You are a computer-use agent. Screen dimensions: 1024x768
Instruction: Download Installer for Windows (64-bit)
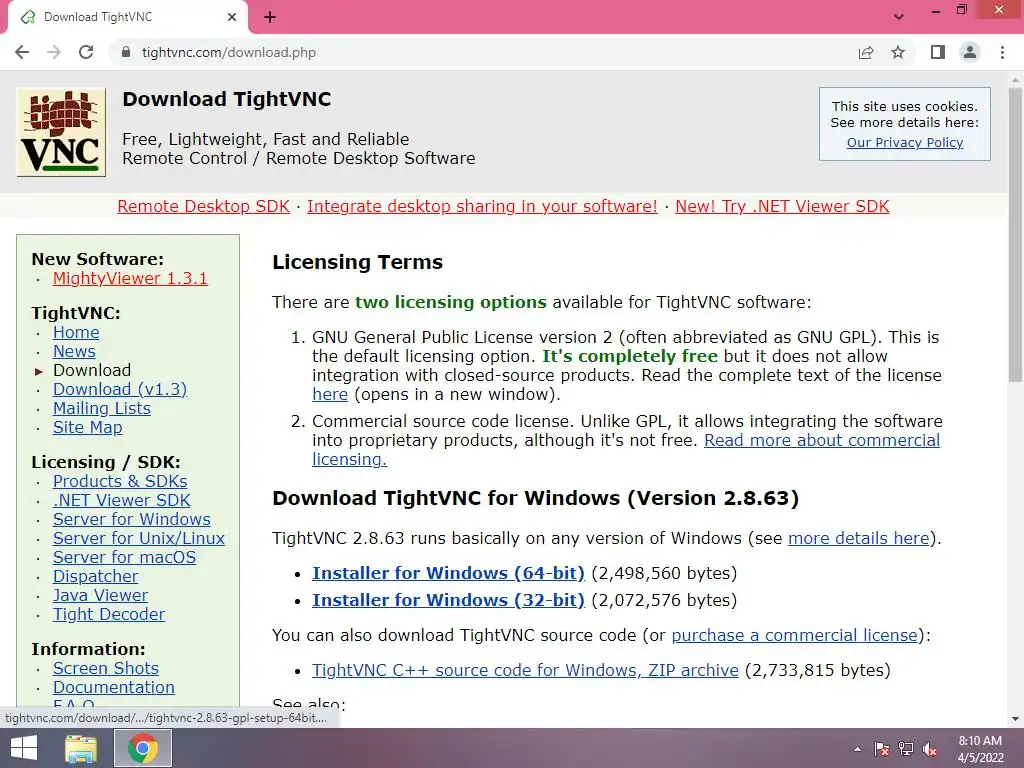pos(448,573)
